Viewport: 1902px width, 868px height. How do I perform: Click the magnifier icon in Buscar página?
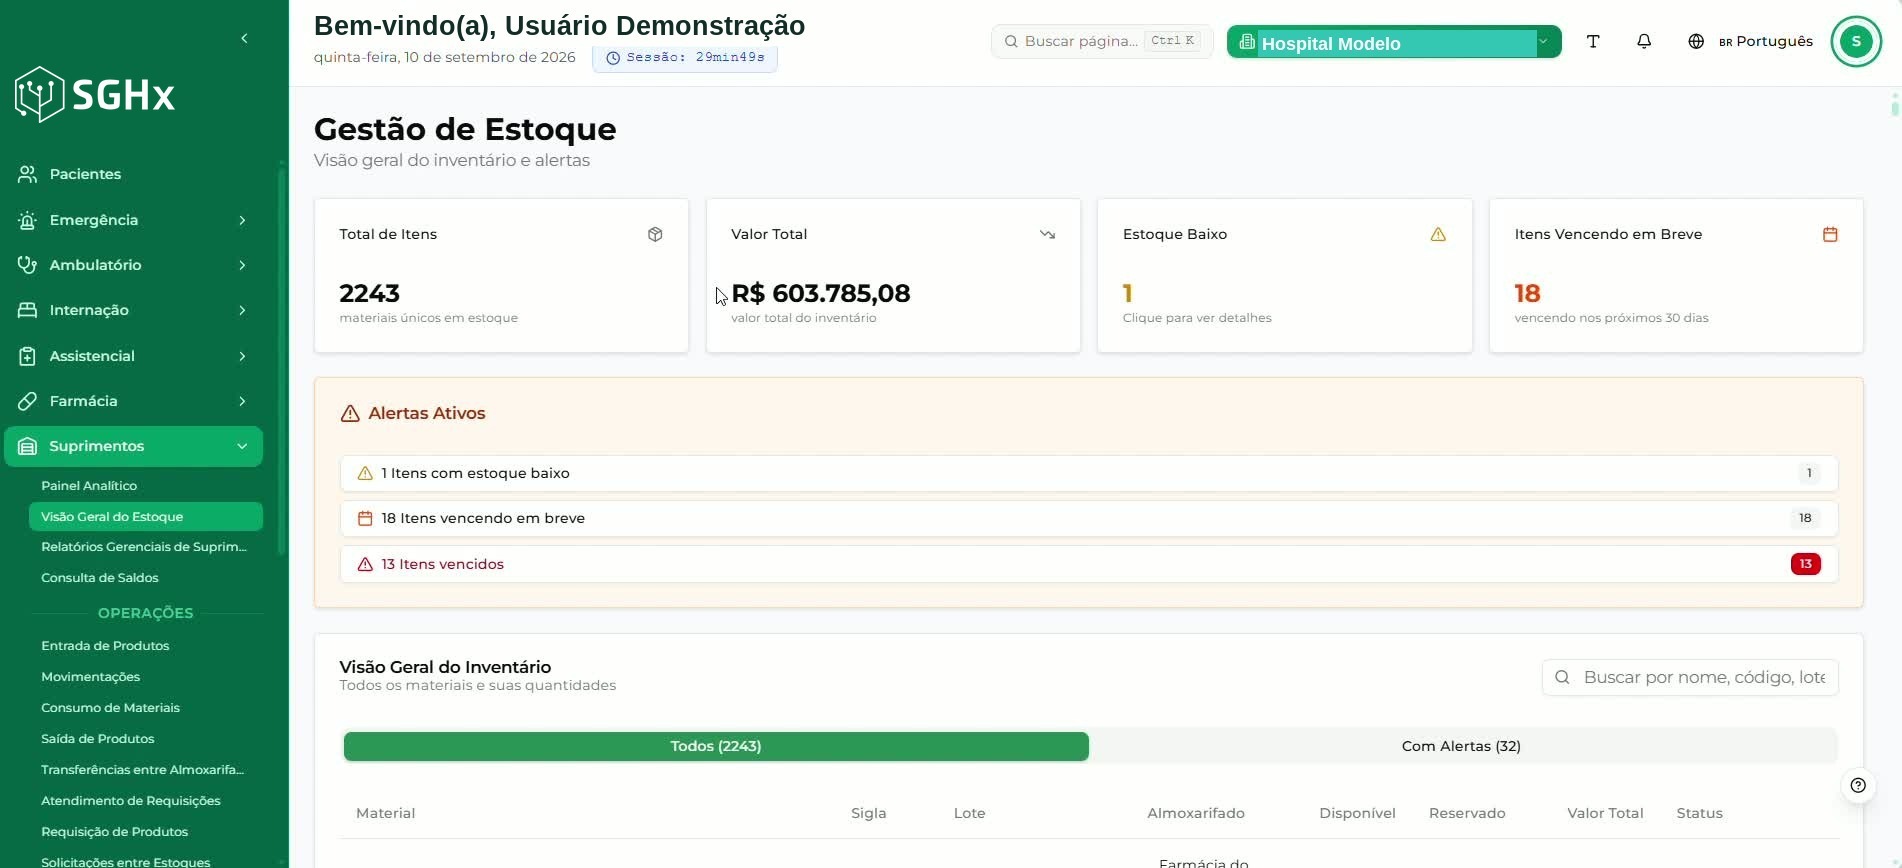pyautogui.click(x=1011, y=41)
